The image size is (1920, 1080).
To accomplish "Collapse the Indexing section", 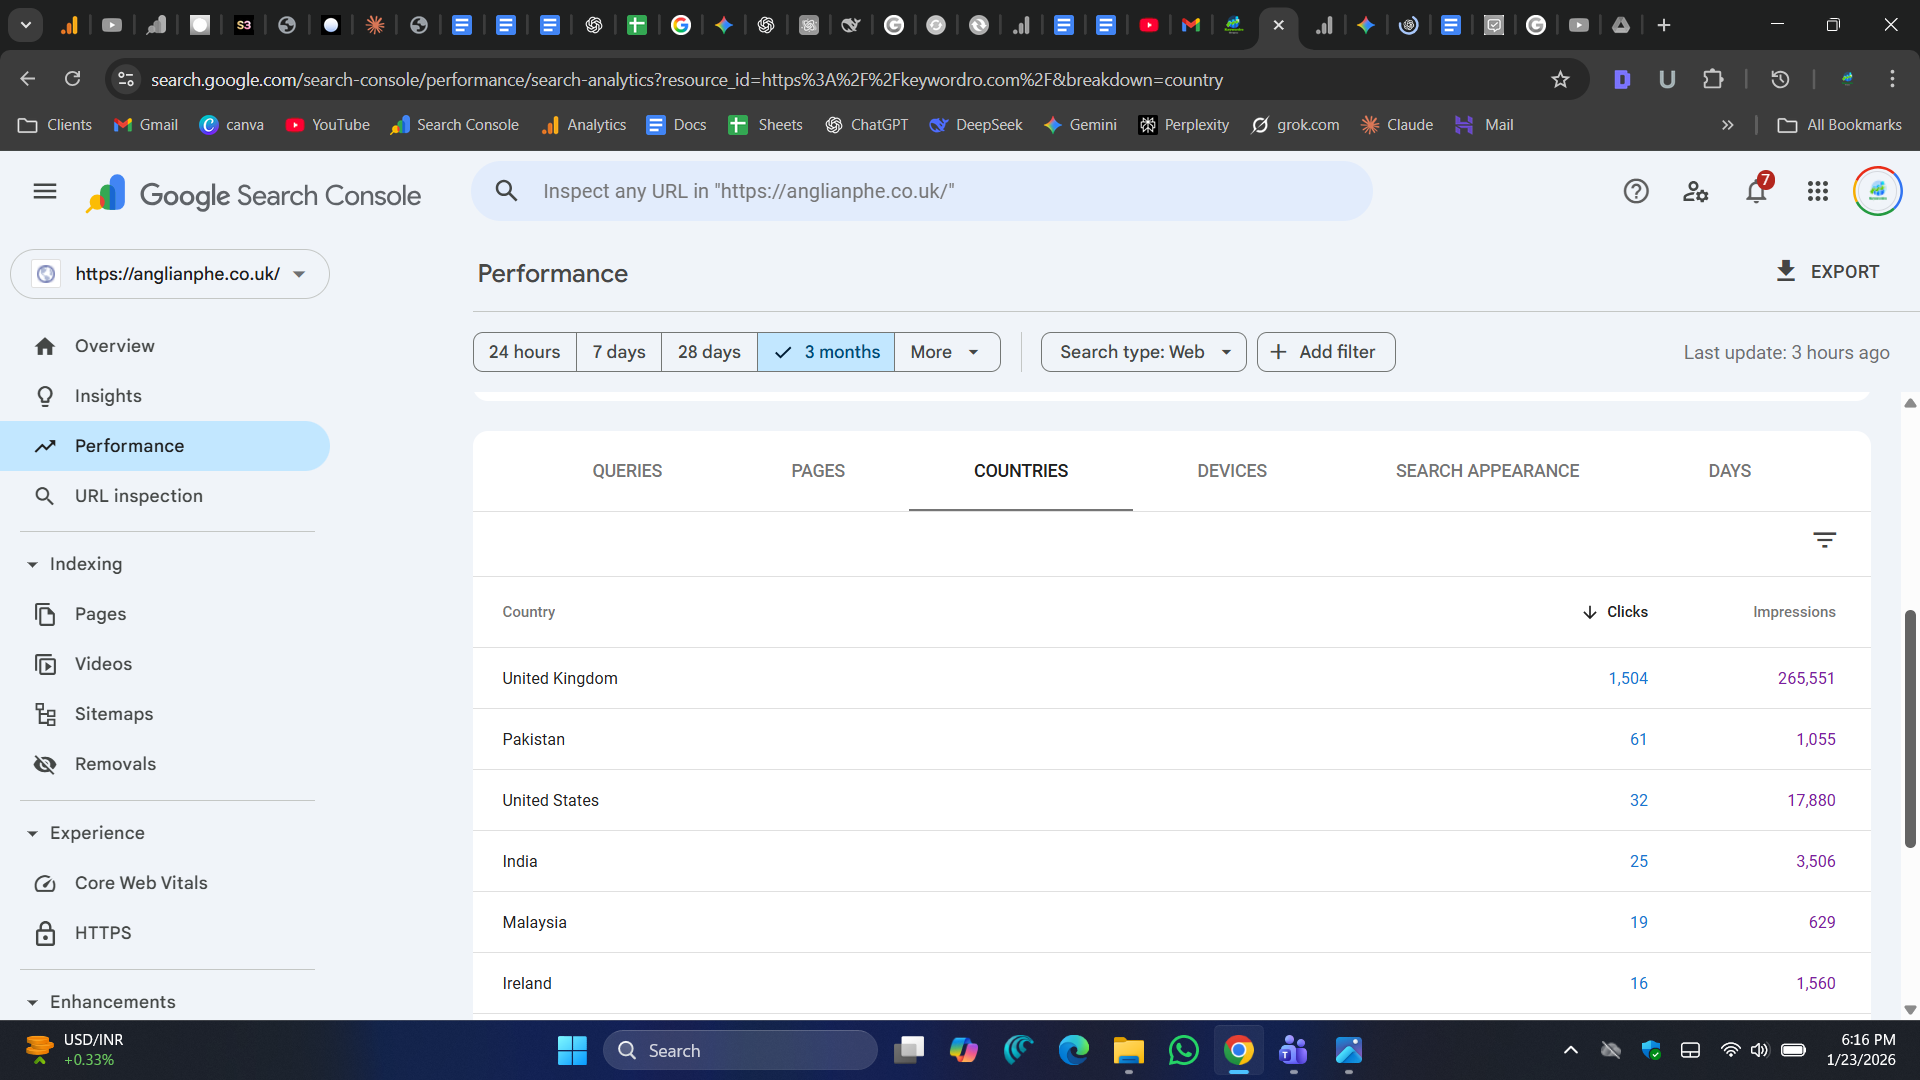I will pyautogui.click(x=32, y=564).
